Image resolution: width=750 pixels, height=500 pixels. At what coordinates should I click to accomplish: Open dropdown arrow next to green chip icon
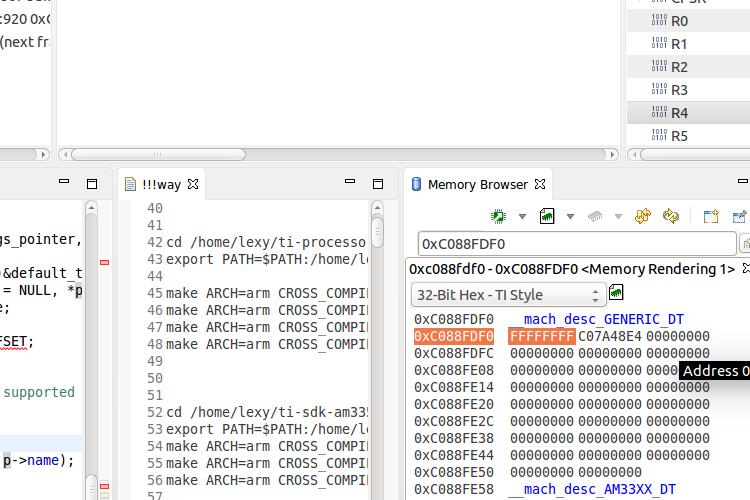point(522,217)
